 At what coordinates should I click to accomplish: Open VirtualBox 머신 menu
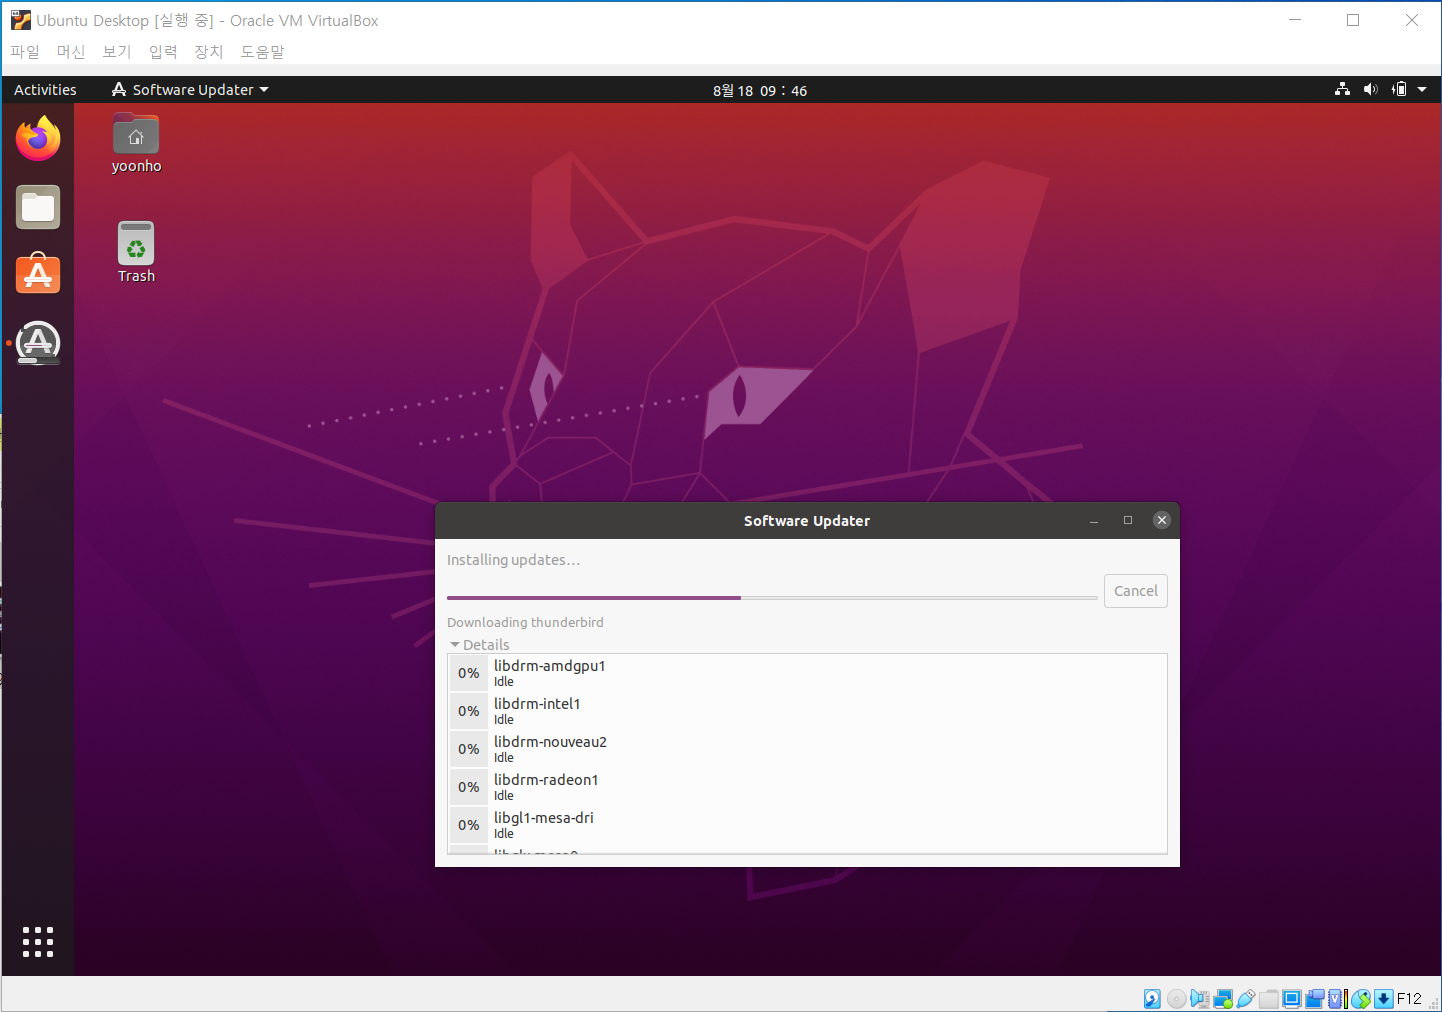point(71,52)
